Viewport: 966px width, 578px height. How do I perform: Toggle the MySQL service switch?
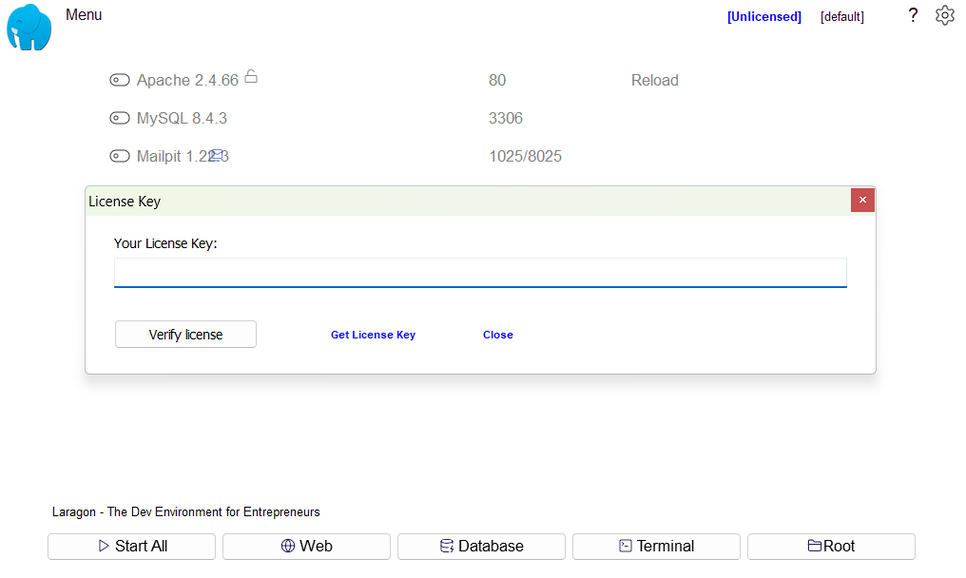[x=120, y=117]
